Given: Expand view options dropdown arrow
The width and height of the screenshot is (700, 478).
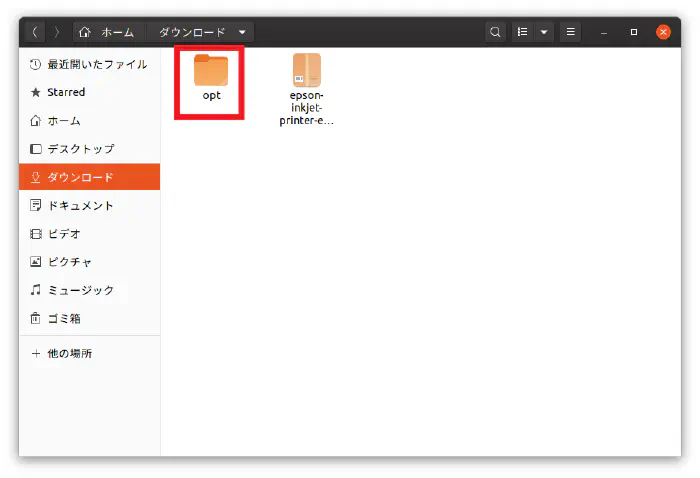Looking at the screenshot, I should pyautogui.click(x=544, y=32).
